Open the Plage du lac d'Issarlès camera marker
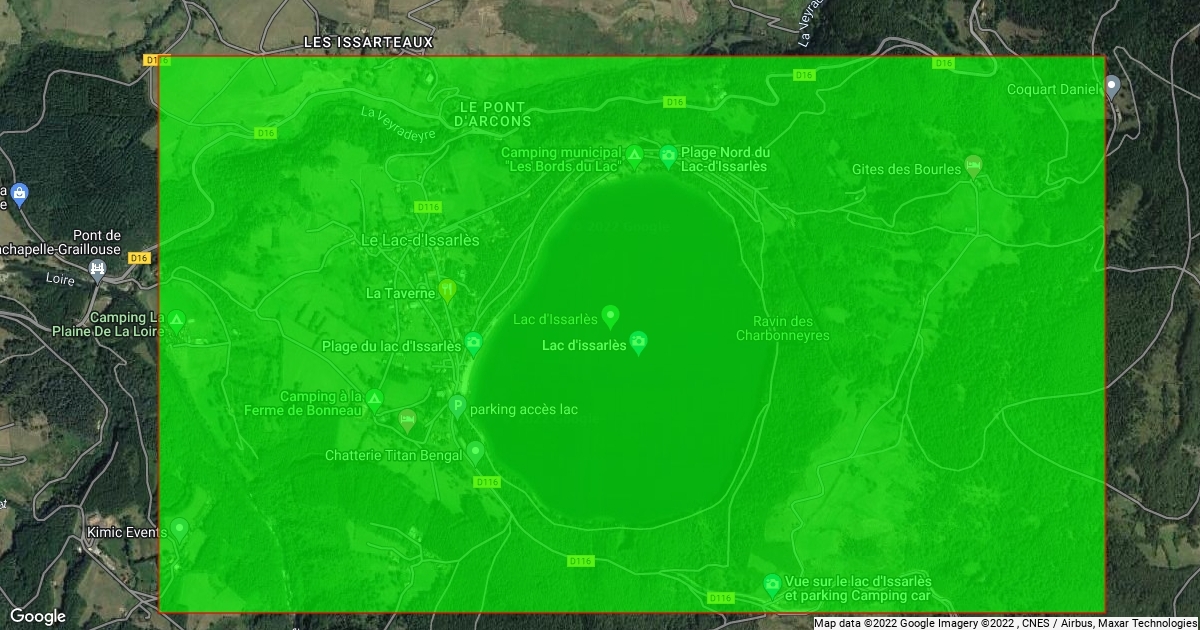The width and height of the screenshot is (1200, 630). (473, 343)
